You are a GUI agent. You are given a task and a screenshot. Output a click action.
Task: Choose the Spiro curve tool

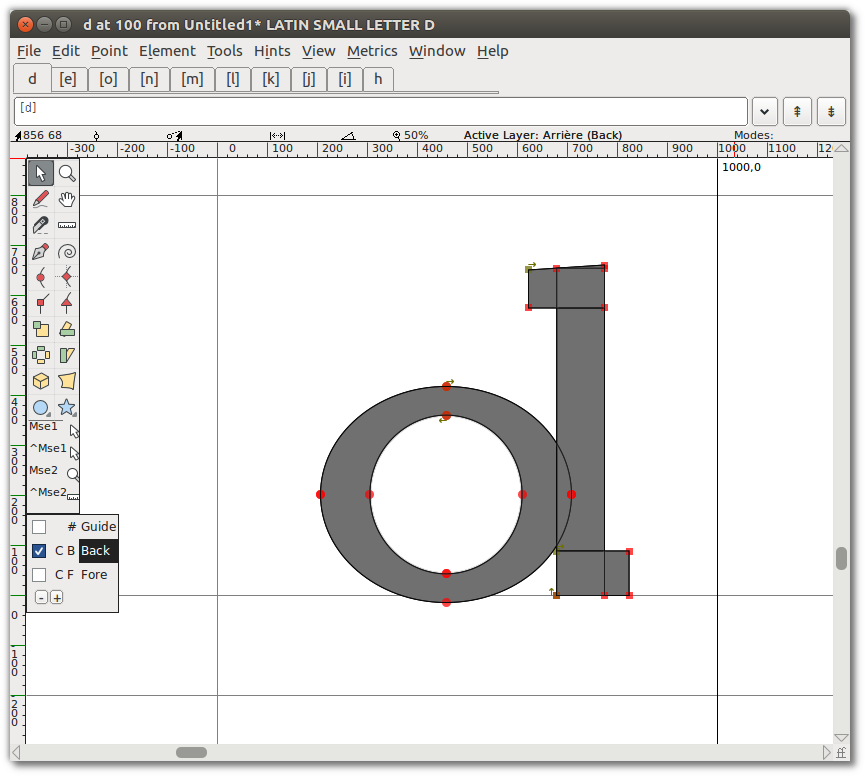click(x=67, y=251)
